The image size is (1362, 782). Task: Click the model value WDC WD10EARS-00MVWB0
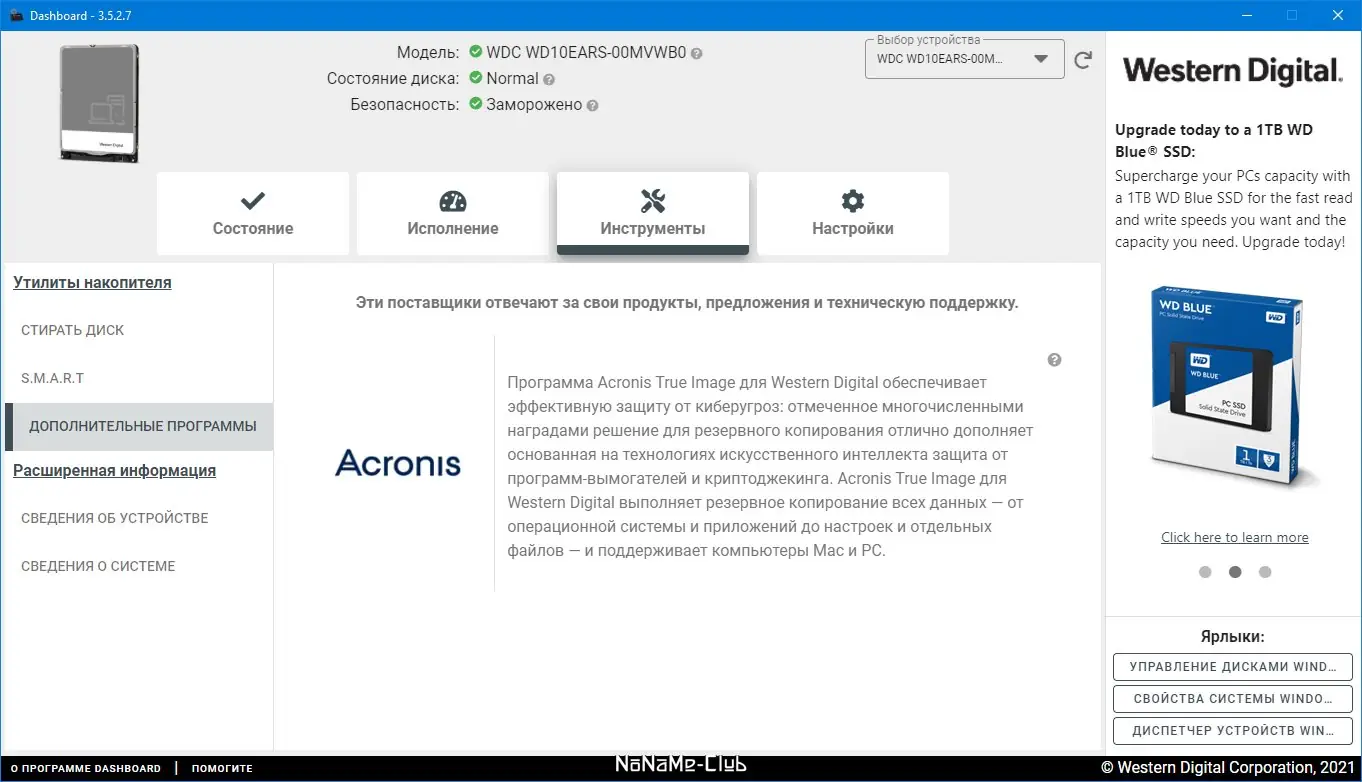[586, 53]
